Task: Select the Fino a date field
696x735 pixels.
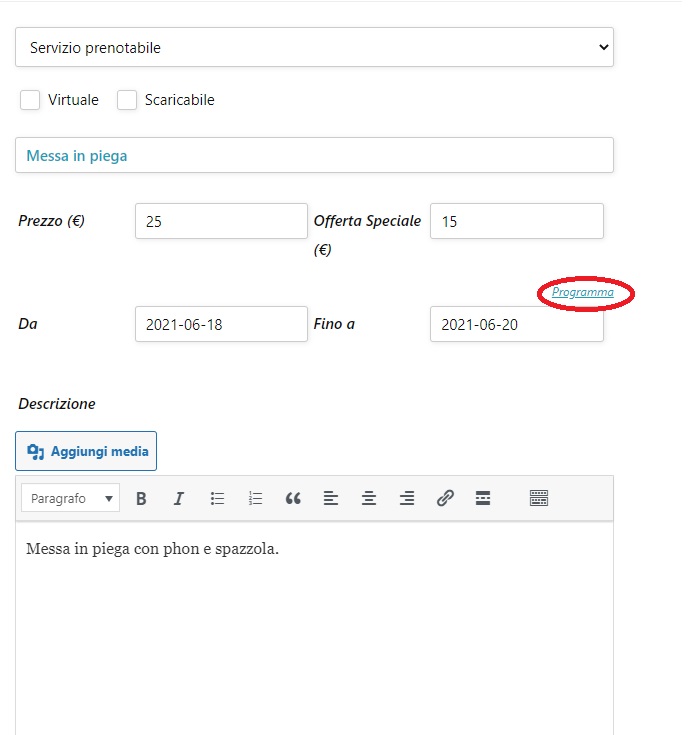Action: 516,324
